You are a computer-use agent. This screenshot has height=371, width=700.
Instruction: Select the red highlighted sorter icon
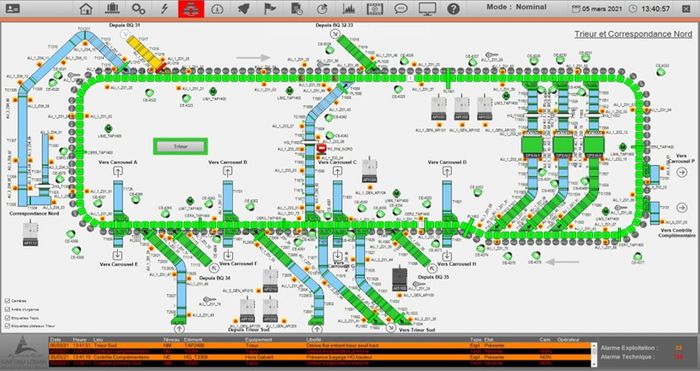tap(191, 8)
